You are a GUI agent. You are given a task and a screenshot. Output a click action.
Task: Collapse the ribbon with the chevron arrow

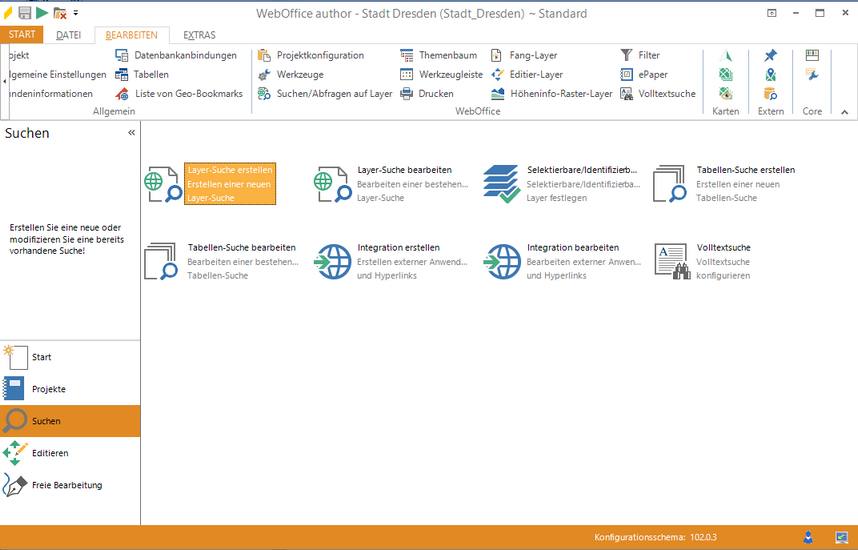click(844, 112)
